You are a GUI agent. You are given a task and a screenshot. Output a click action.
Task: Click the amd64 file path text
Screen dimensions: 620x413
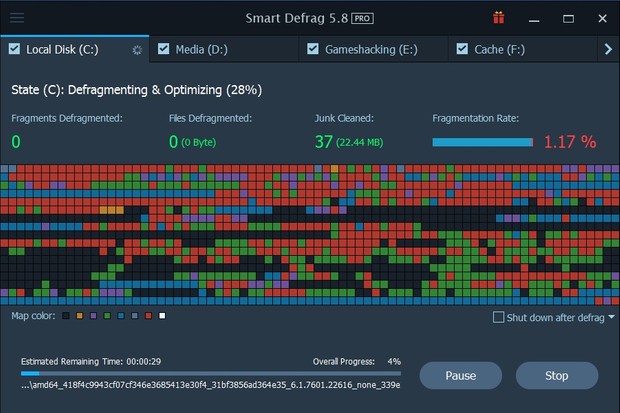point(211,385)
